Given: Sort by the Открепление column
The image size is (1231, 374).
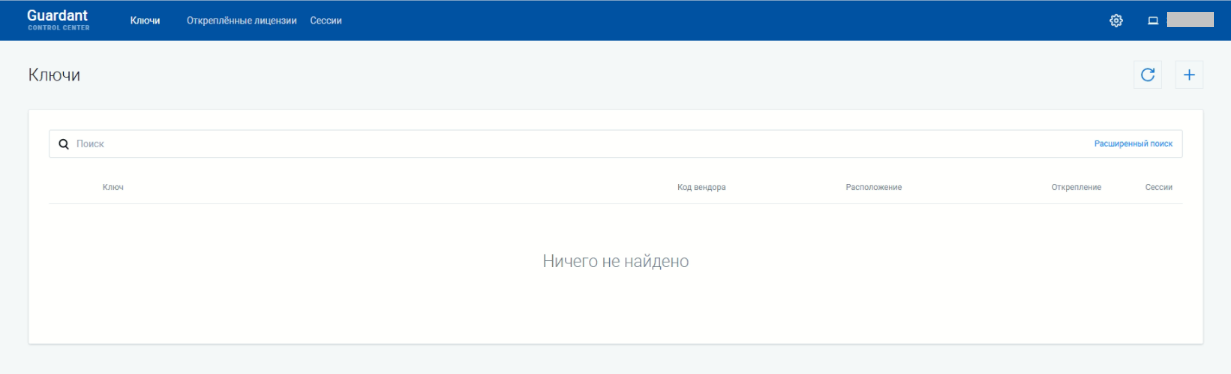Looking at the screenshot, I should [1076, 187].
